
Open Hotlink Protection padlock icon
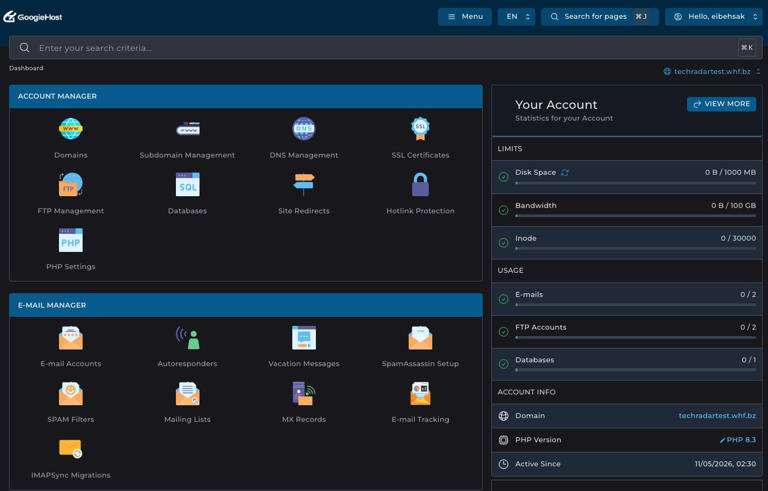coord(420,185)
